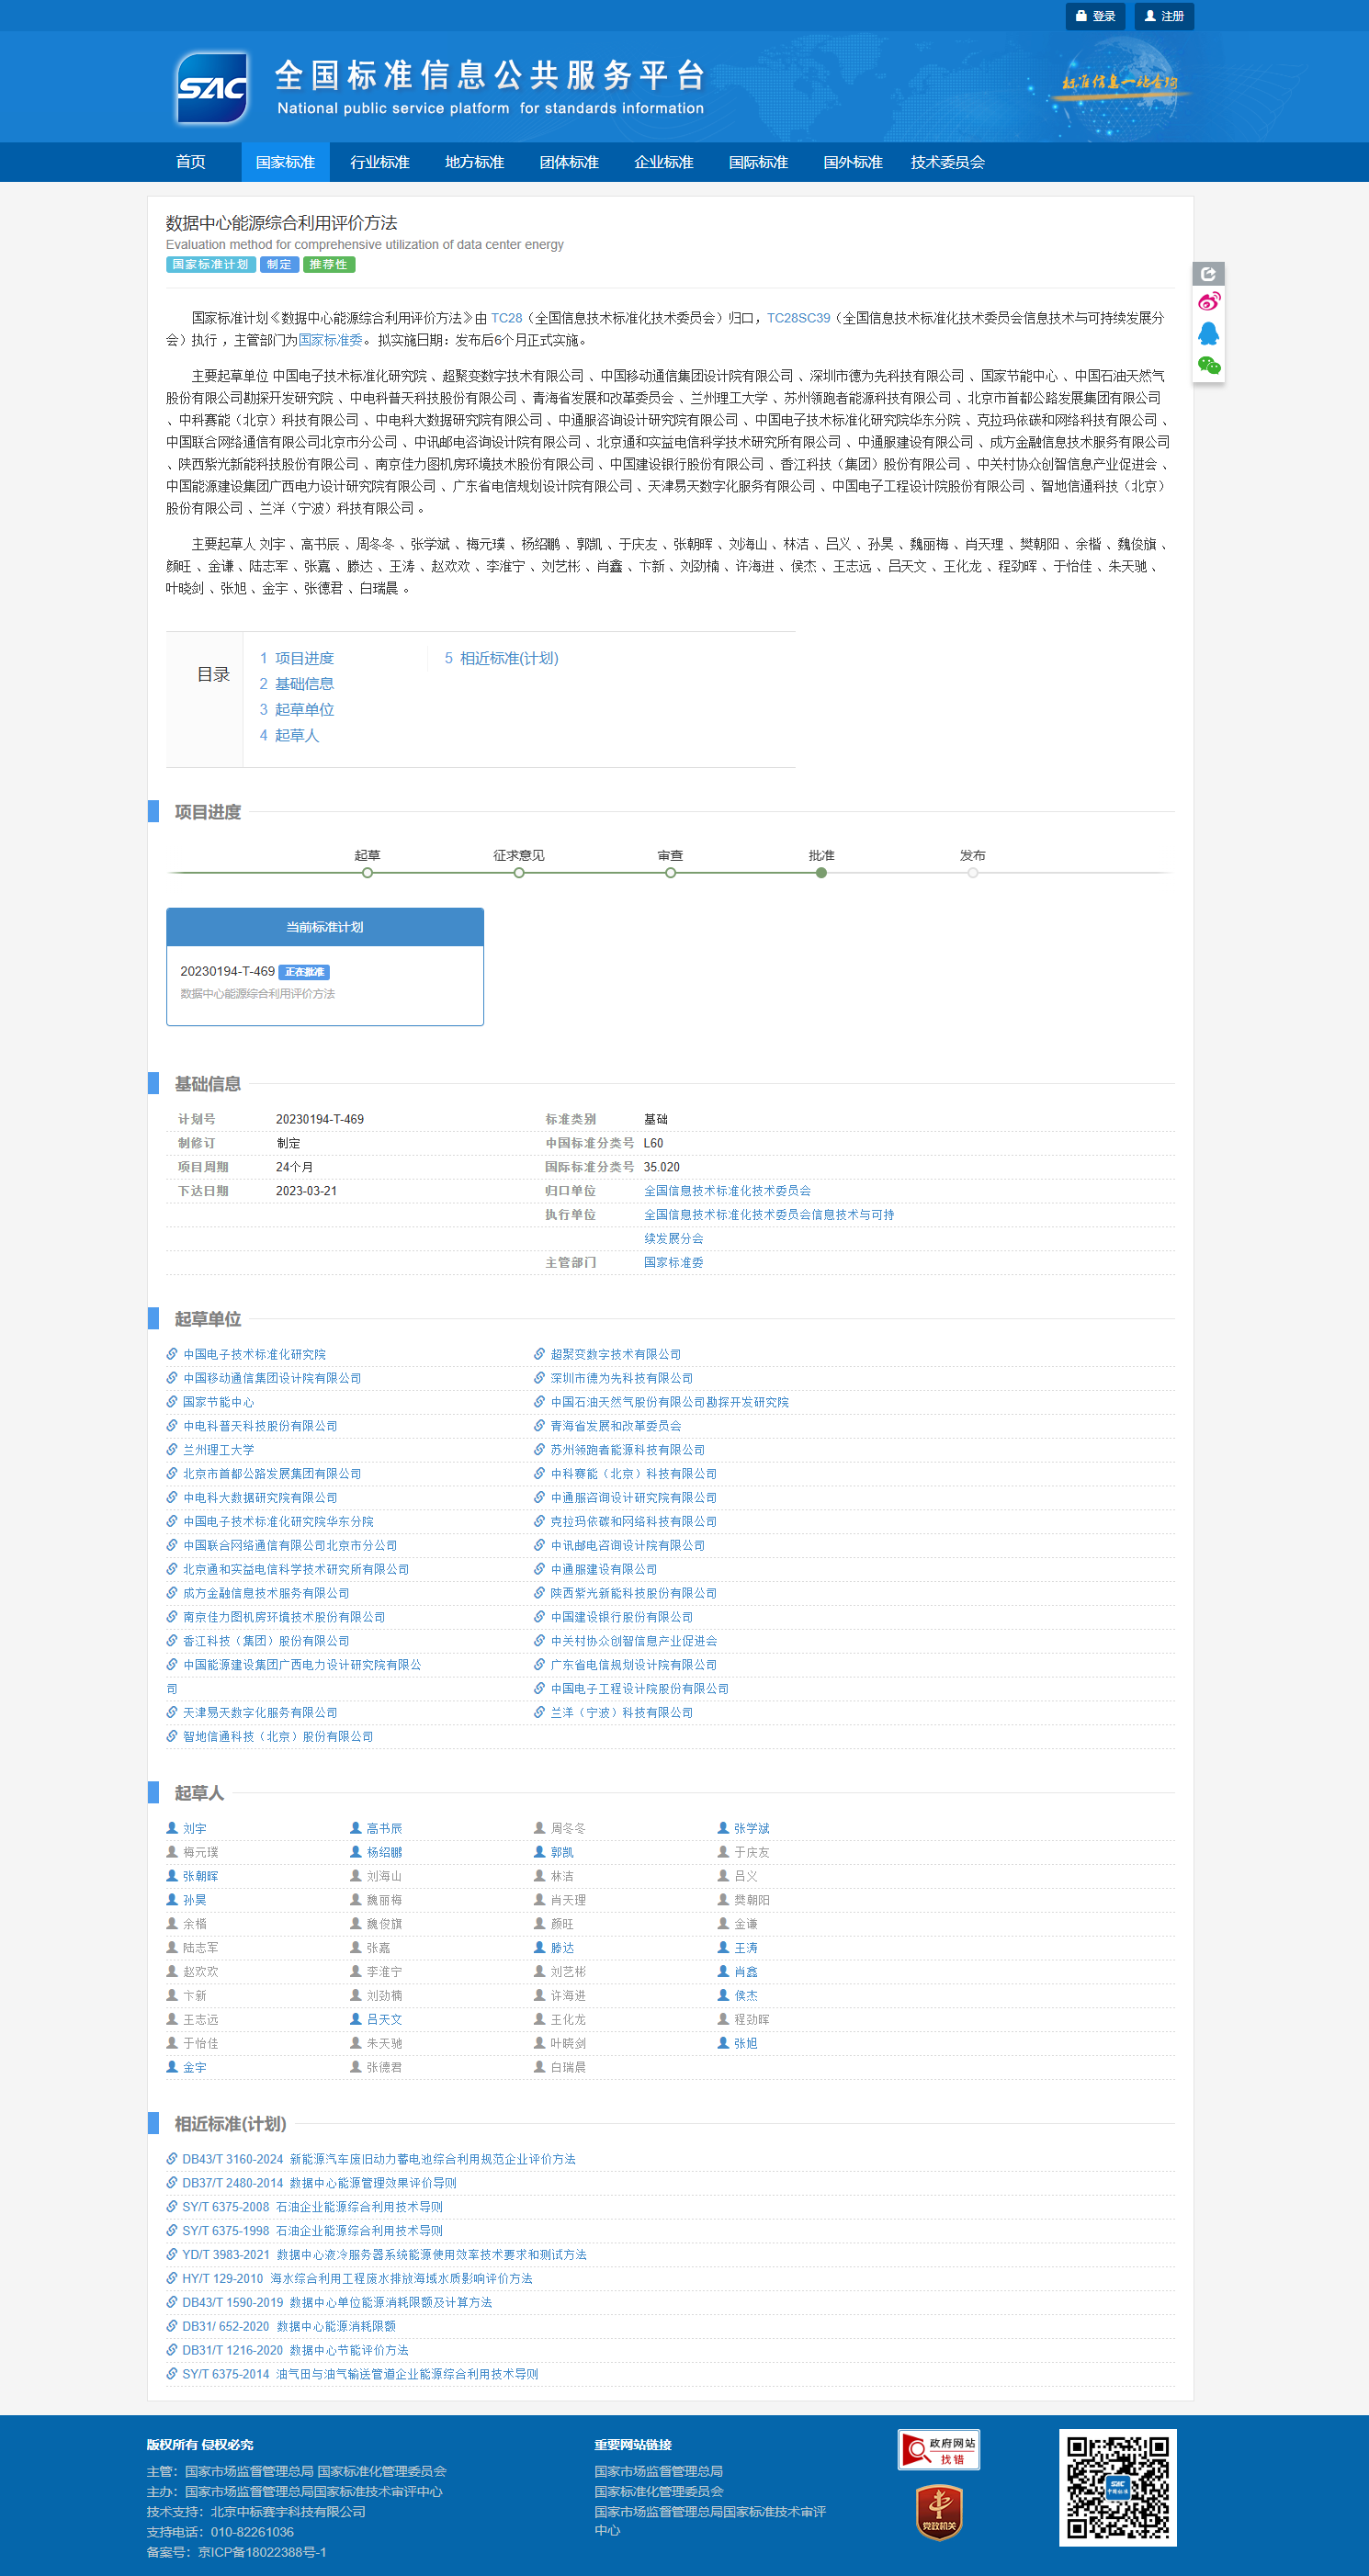Share page via WeChat icon
1369x2576 pixels.
[x=1208, y=365]
